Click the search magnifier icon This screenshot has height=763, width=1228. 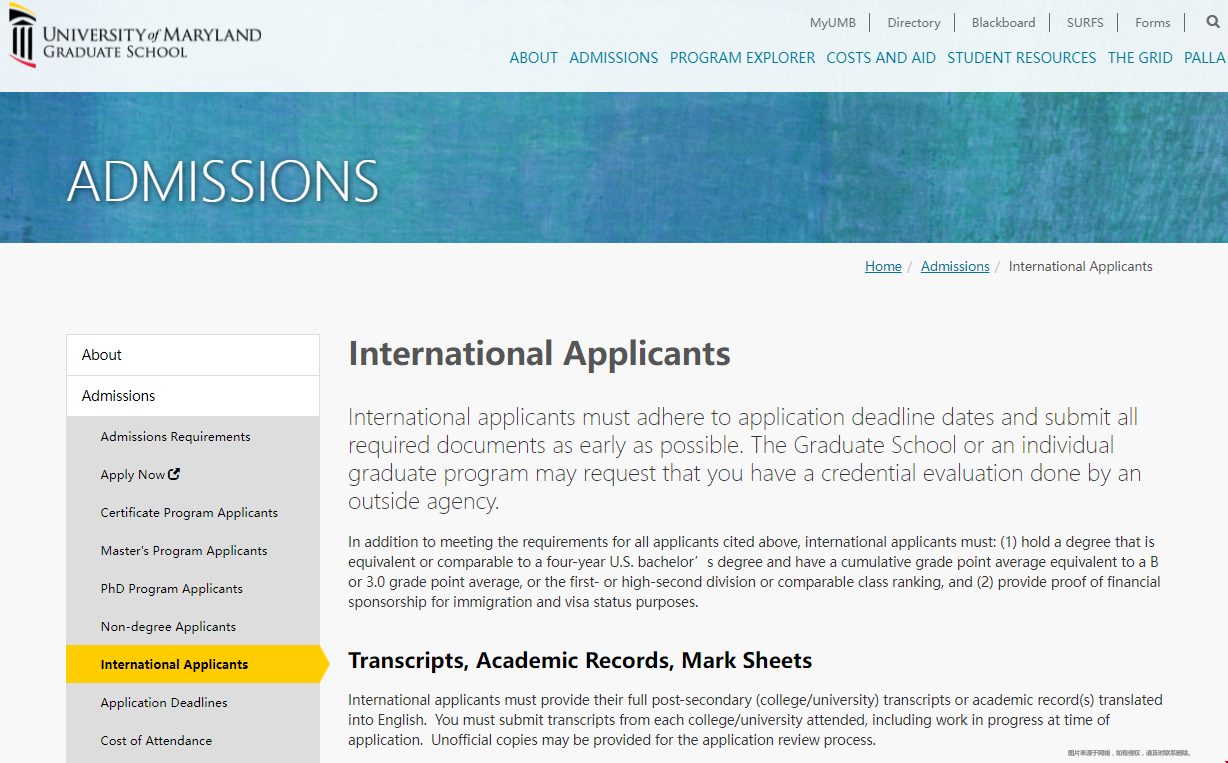click(x=1213, y=22)
